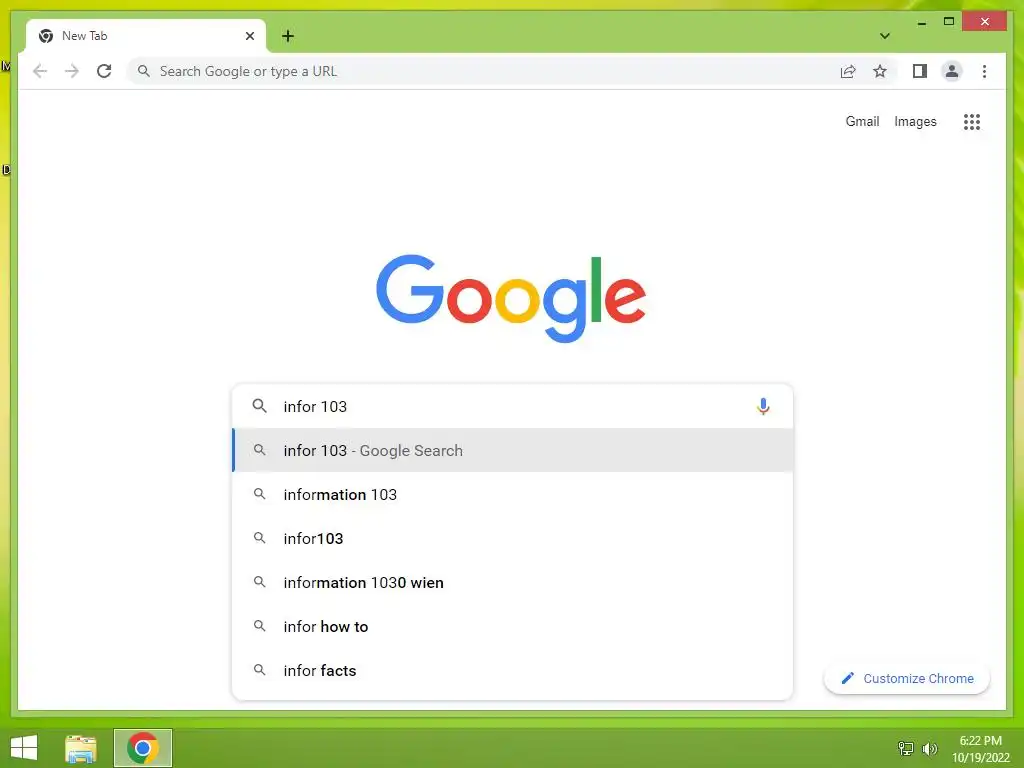Open Chrome's three-dot menu
The image size is (1024, 768).
coord(984,71)
